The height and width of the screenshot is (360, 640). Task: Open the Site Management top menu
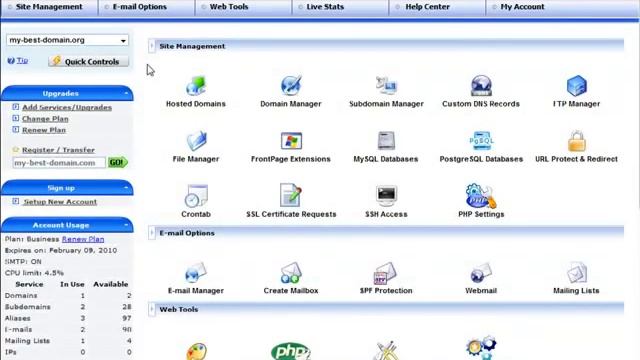click(49, 7)
